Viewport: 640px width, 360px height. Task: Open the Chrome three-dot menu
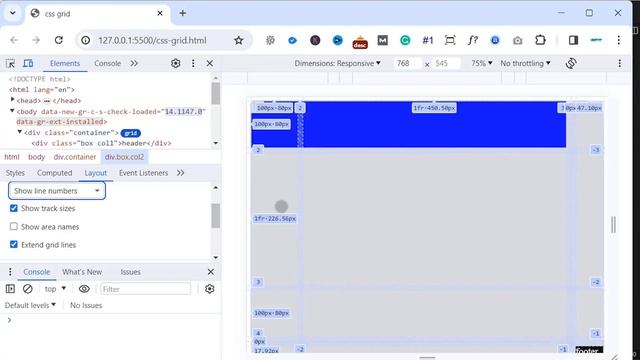(618, 40)
